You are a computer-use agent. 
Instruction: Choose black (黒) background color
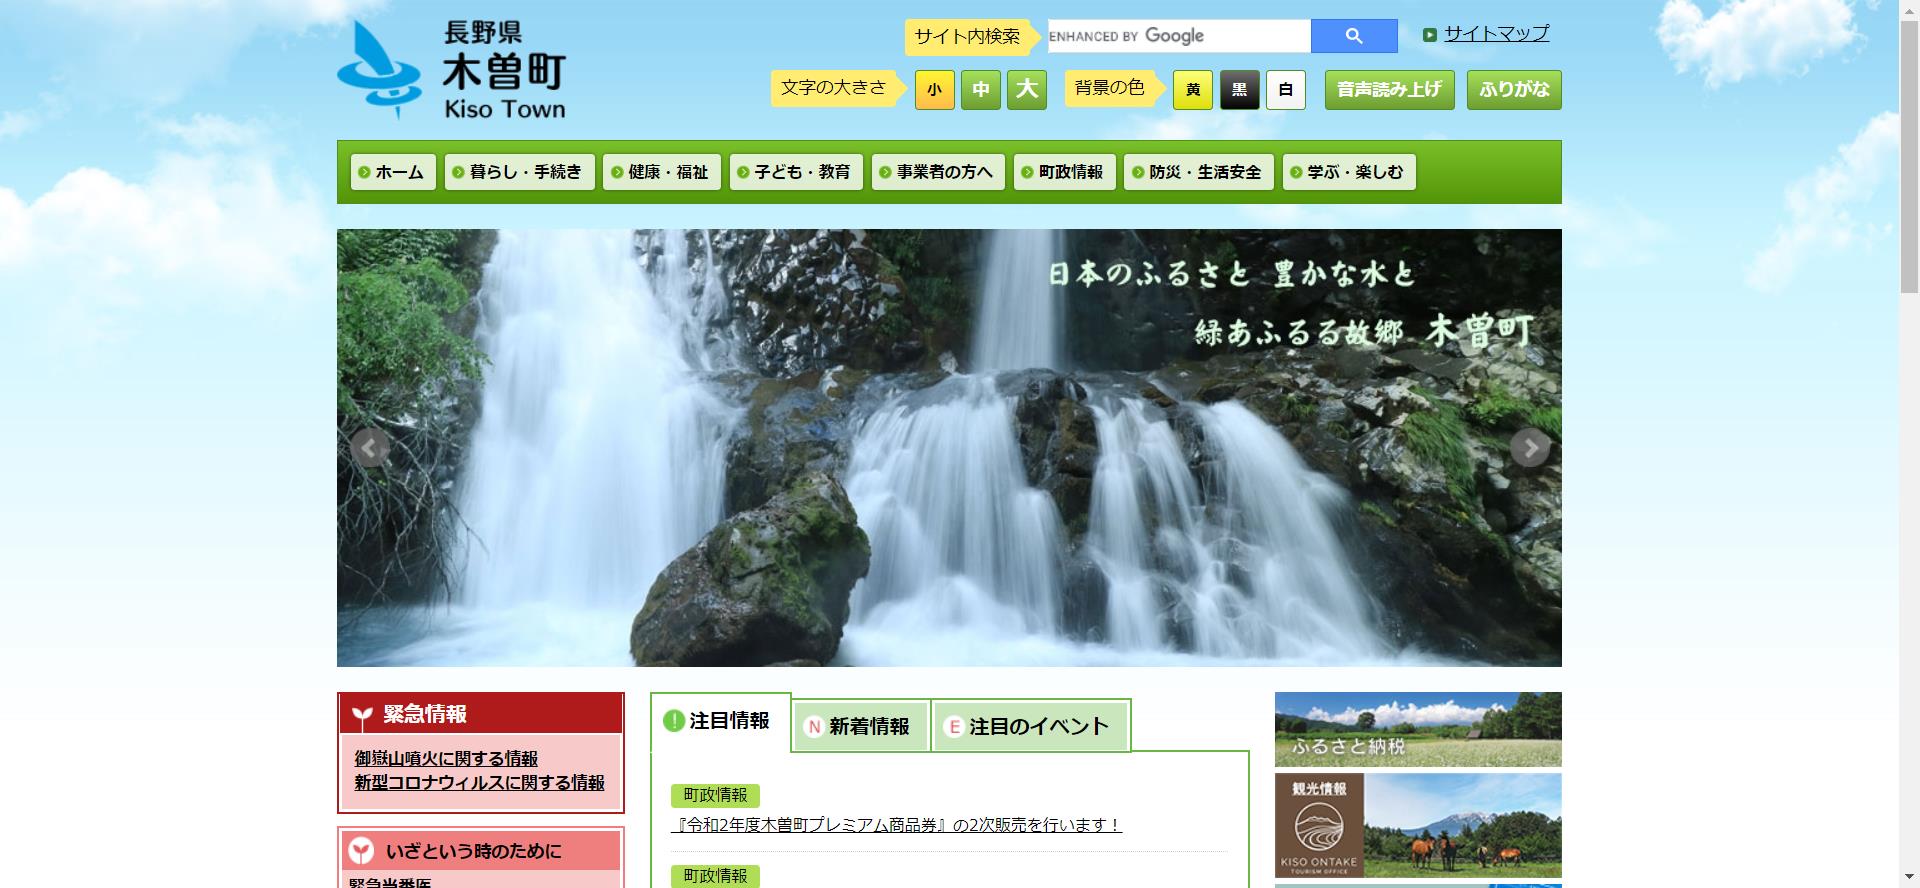[x=1239, y=90]
